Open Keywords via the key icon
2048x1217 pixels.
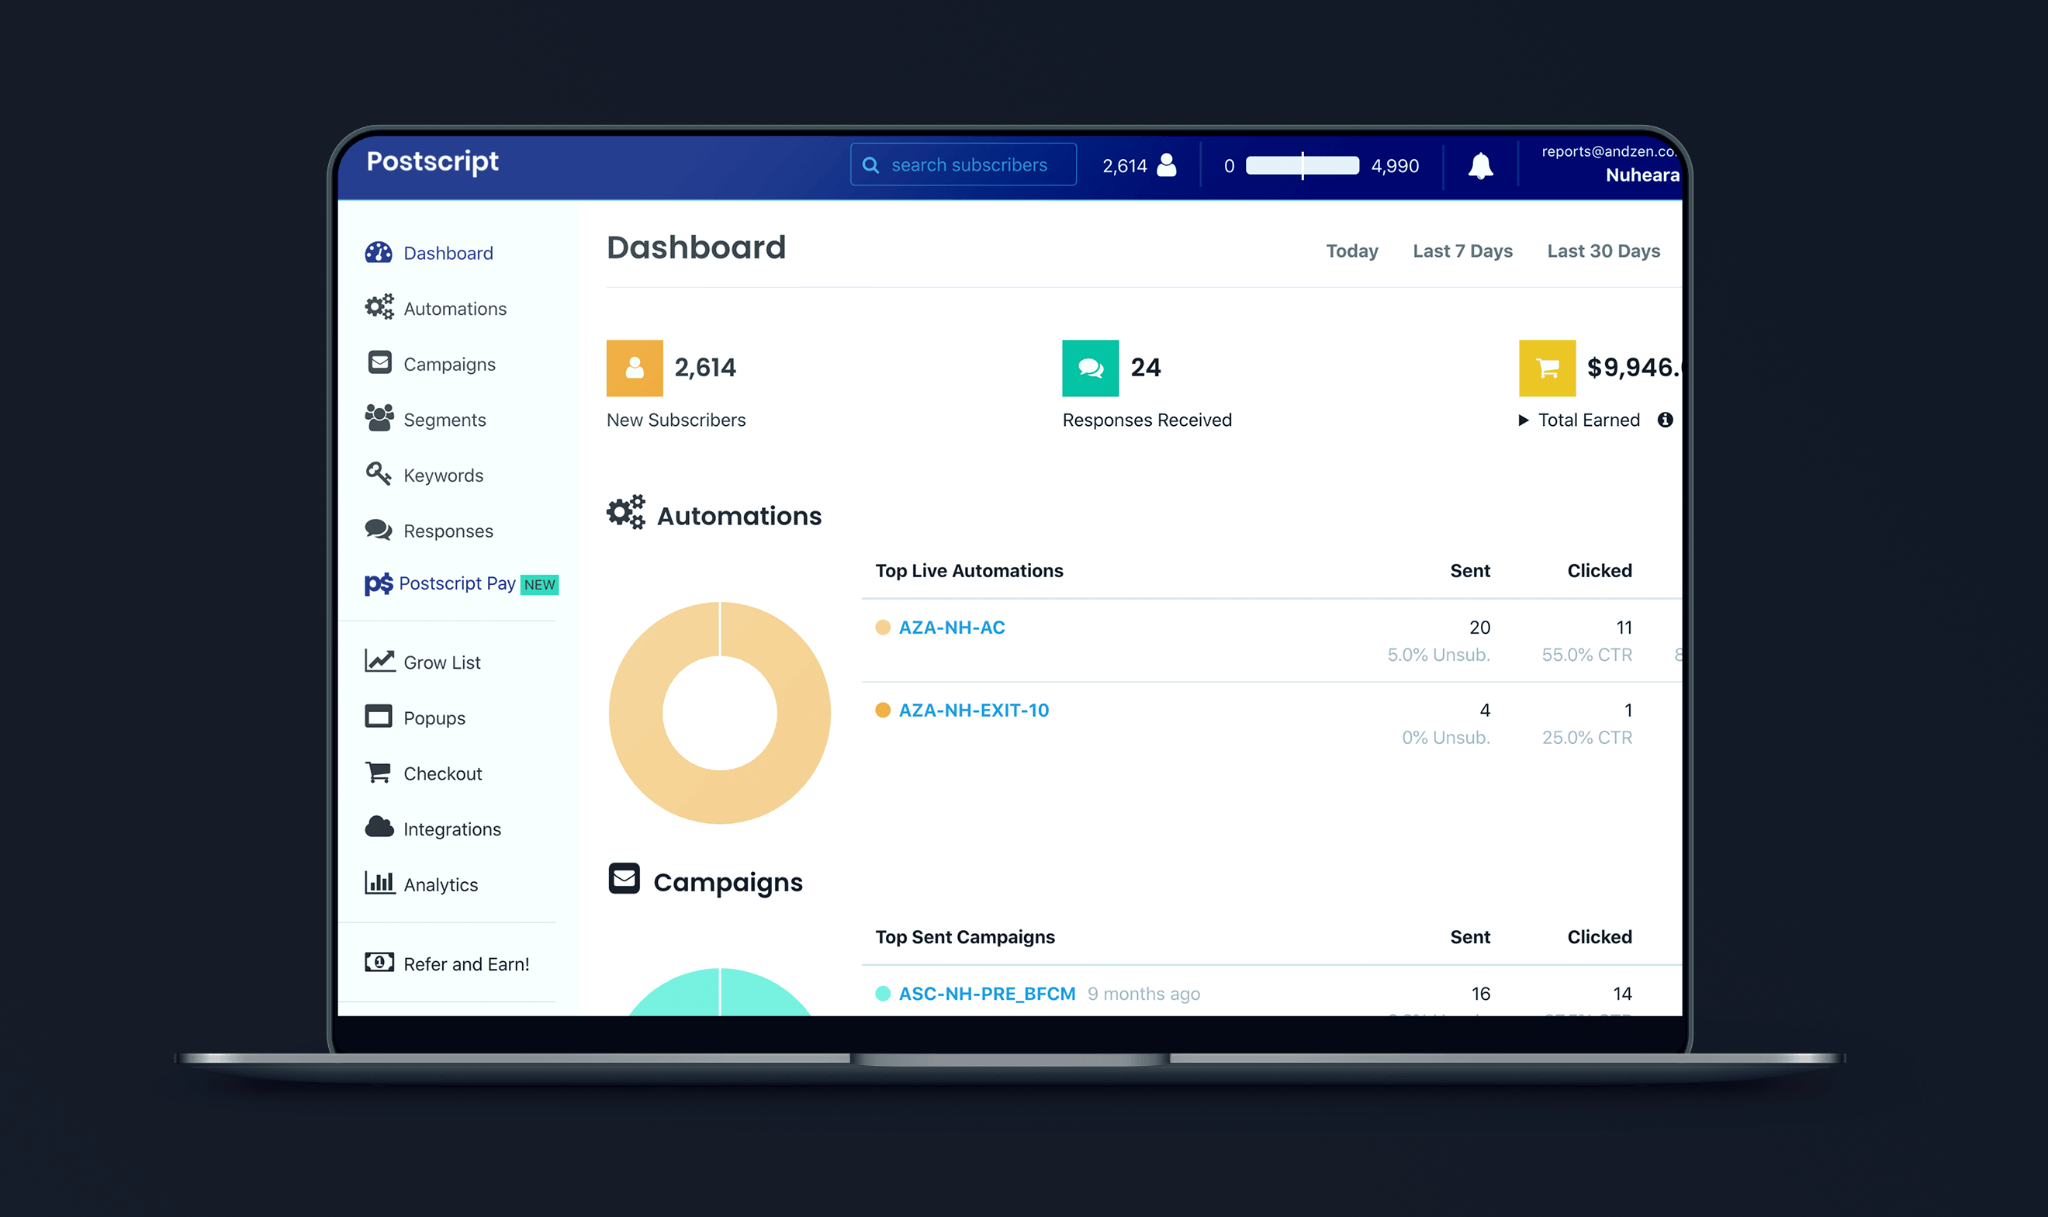tap(378, 473)
